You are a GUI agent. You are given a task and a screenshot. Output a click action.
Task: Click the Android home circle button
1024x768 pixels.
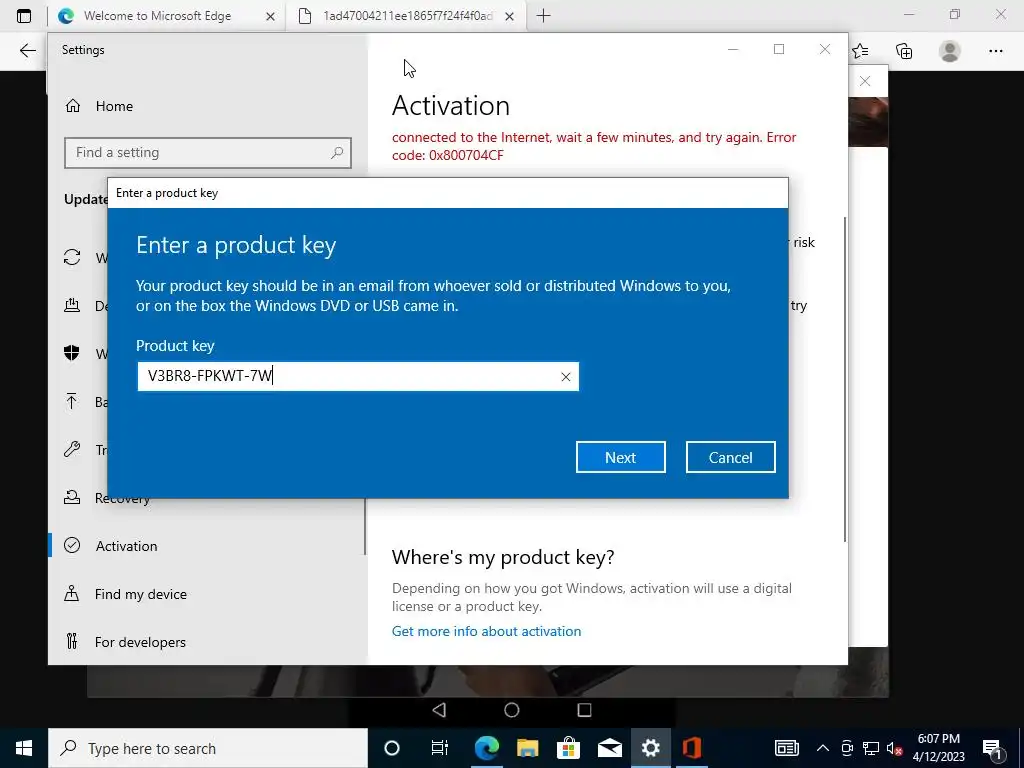(512, 710)
